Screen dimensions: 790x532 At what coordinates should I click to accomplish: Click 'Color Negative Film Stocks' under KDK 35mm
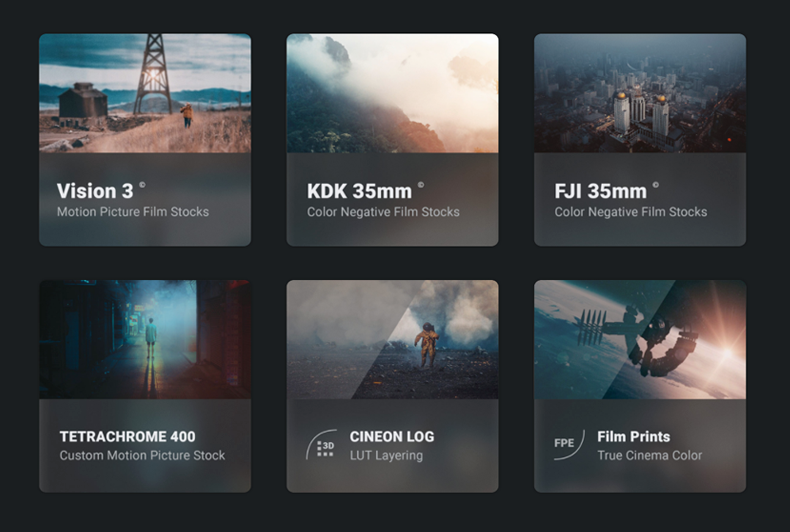383,212
